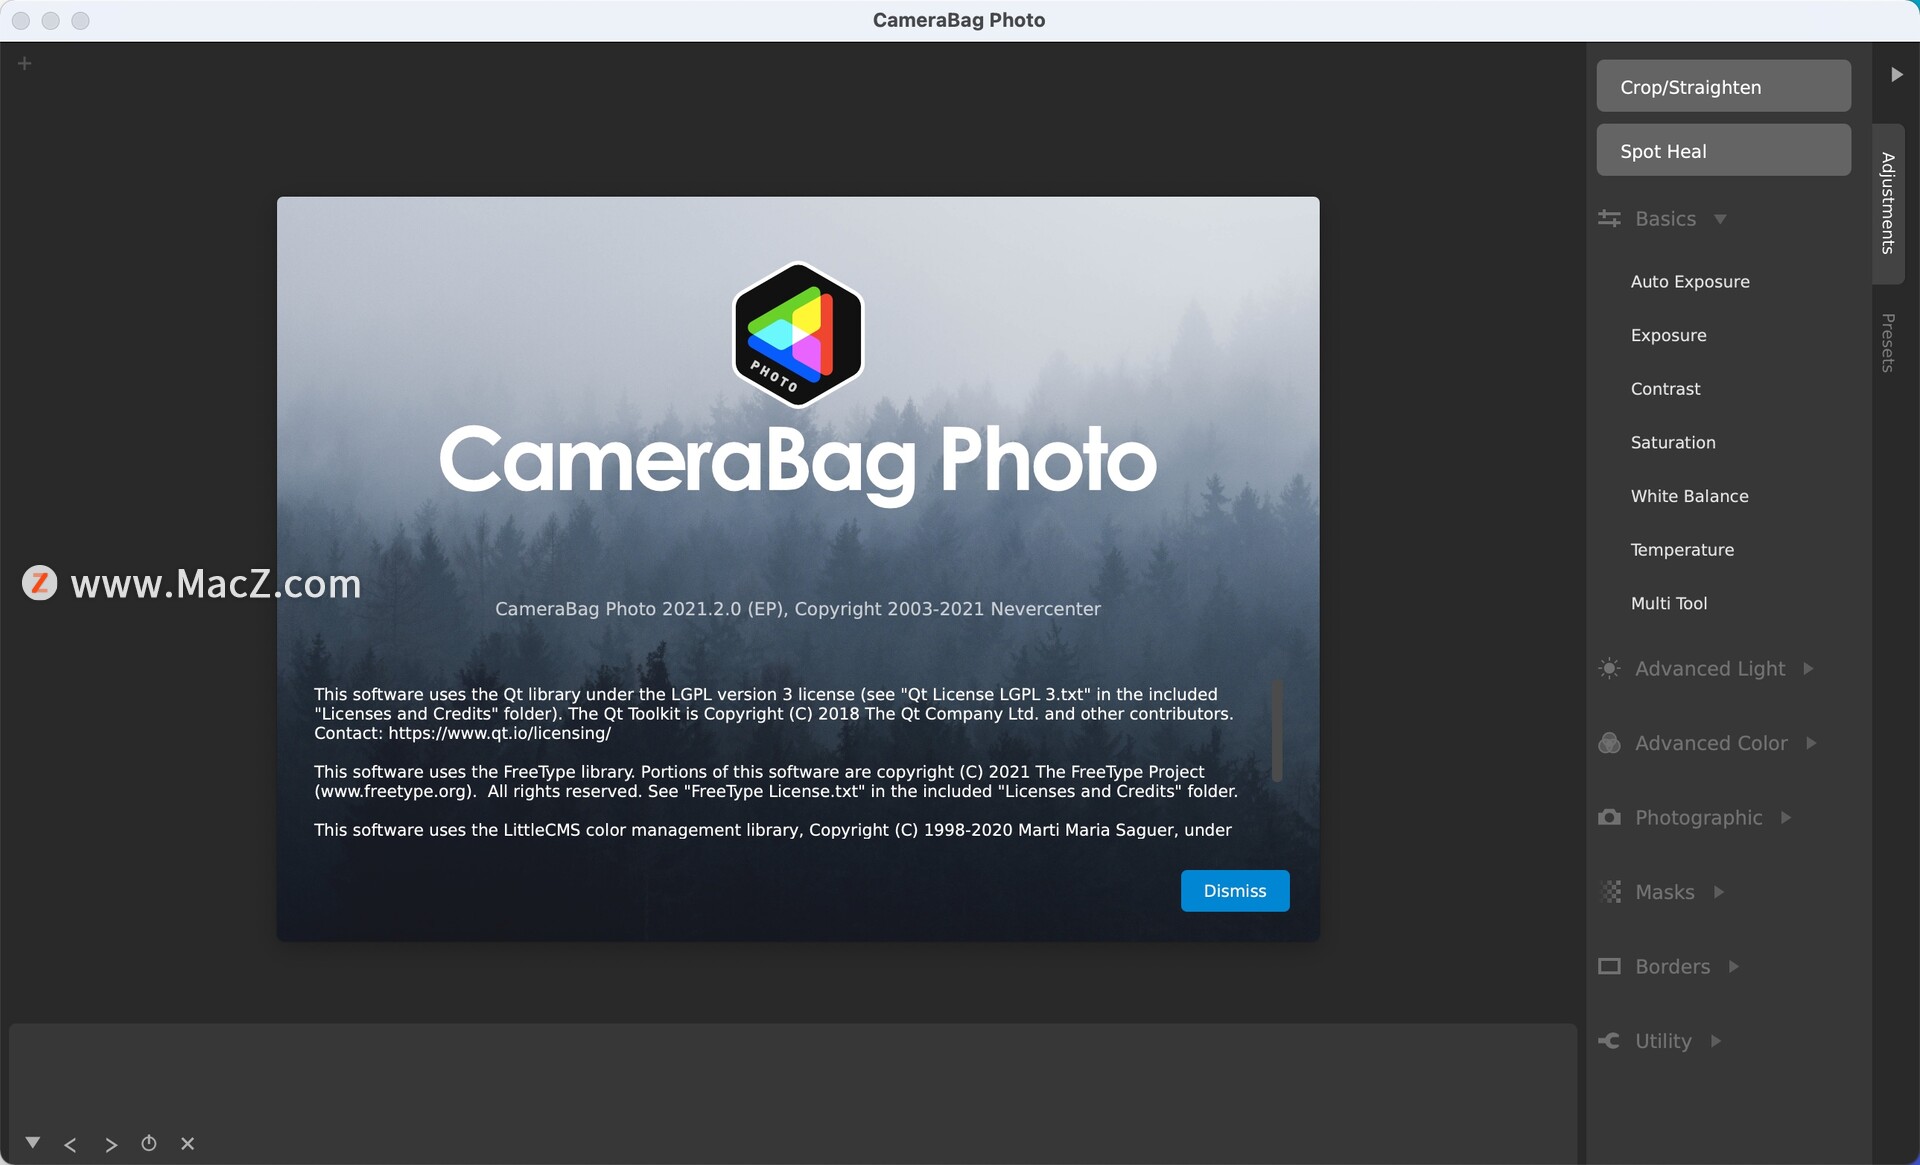Click the version text 'CameraBag Photo 2021.2.0 (EP)'
1920x1165 pixels.
tap(641, 608)
